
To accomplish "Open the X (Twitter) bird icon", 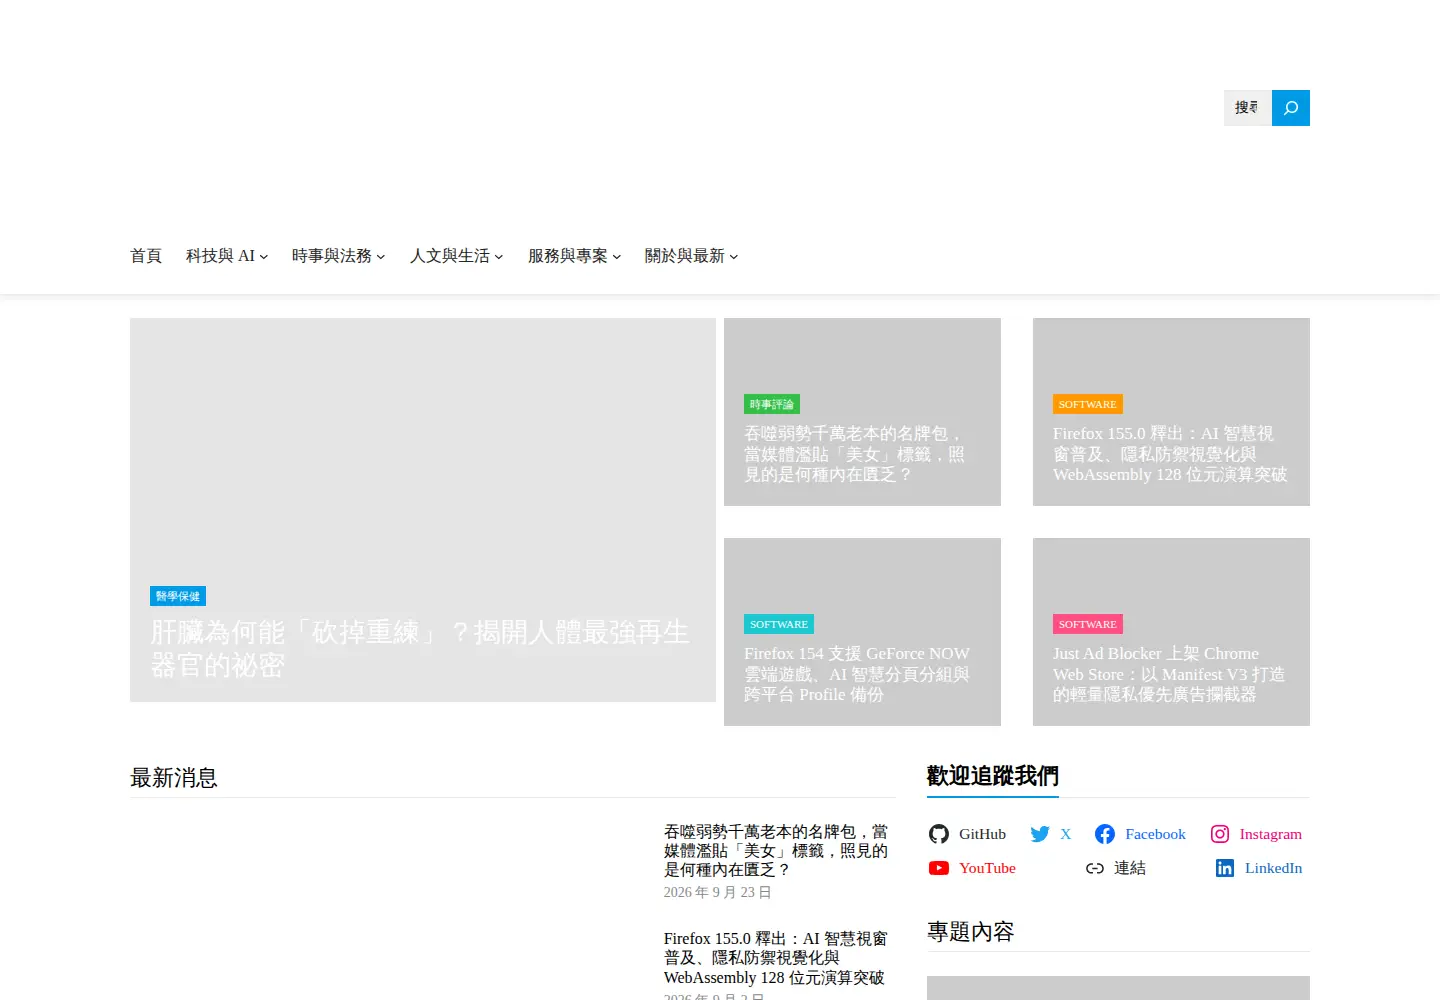I will 1040,834.
